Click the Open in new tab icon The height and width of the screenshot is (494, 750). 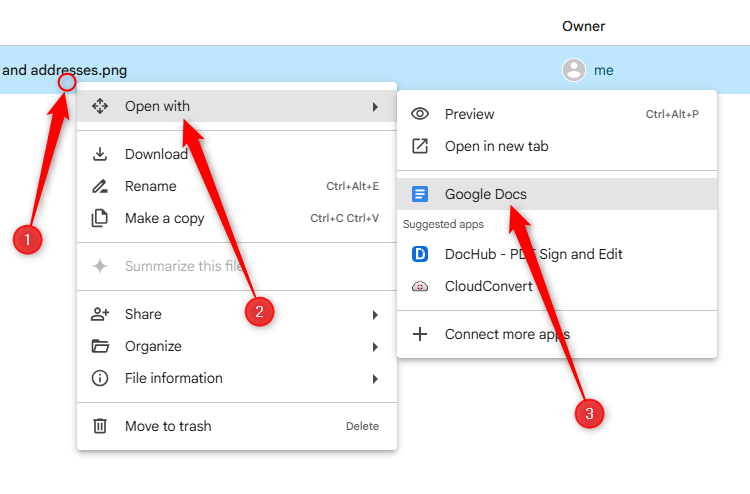[x=420, y=146]
